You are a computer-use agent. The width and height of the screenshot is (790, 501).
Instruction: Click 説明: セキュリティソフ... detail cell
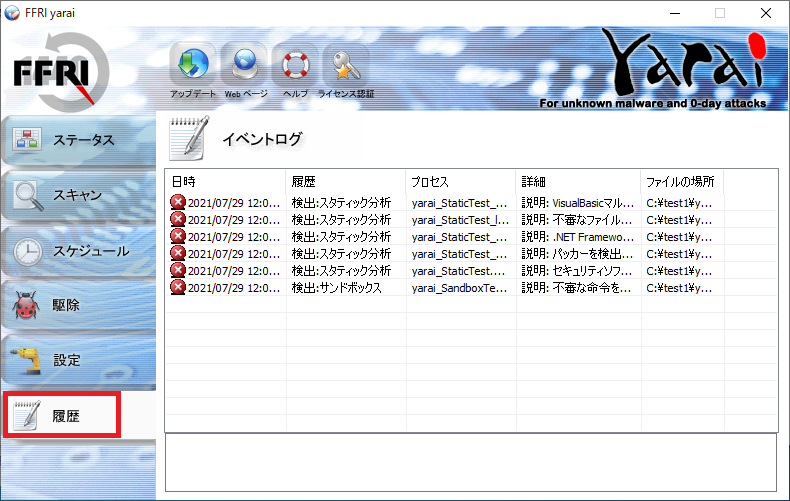[x=577, y=271]
